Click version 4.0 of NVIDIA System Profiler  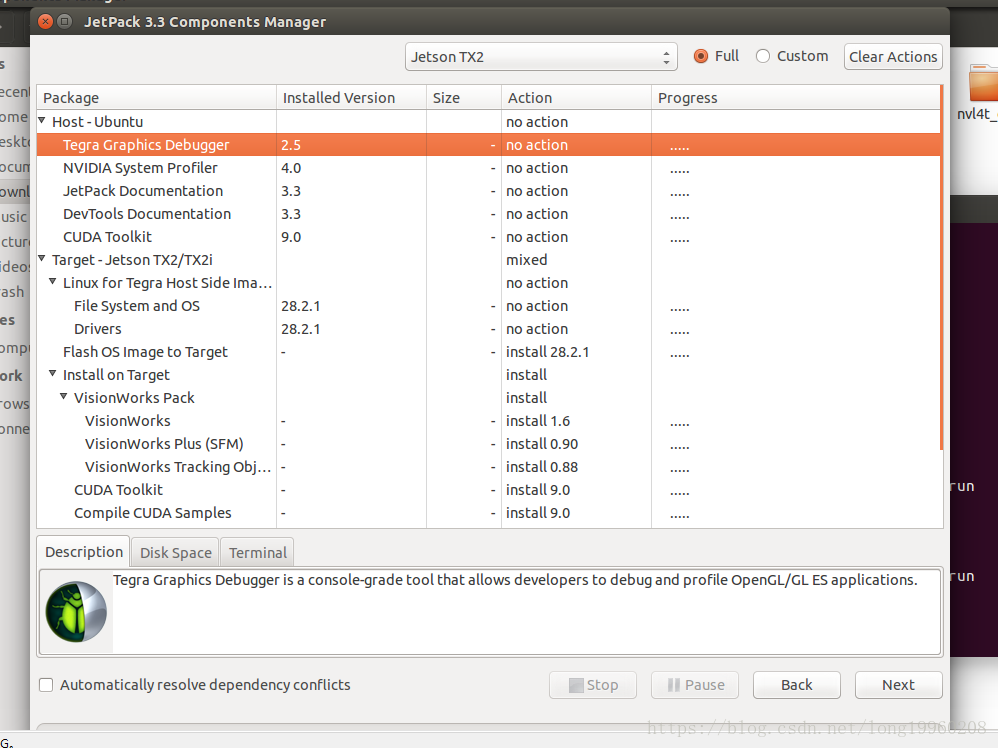[x=351, y=168]
